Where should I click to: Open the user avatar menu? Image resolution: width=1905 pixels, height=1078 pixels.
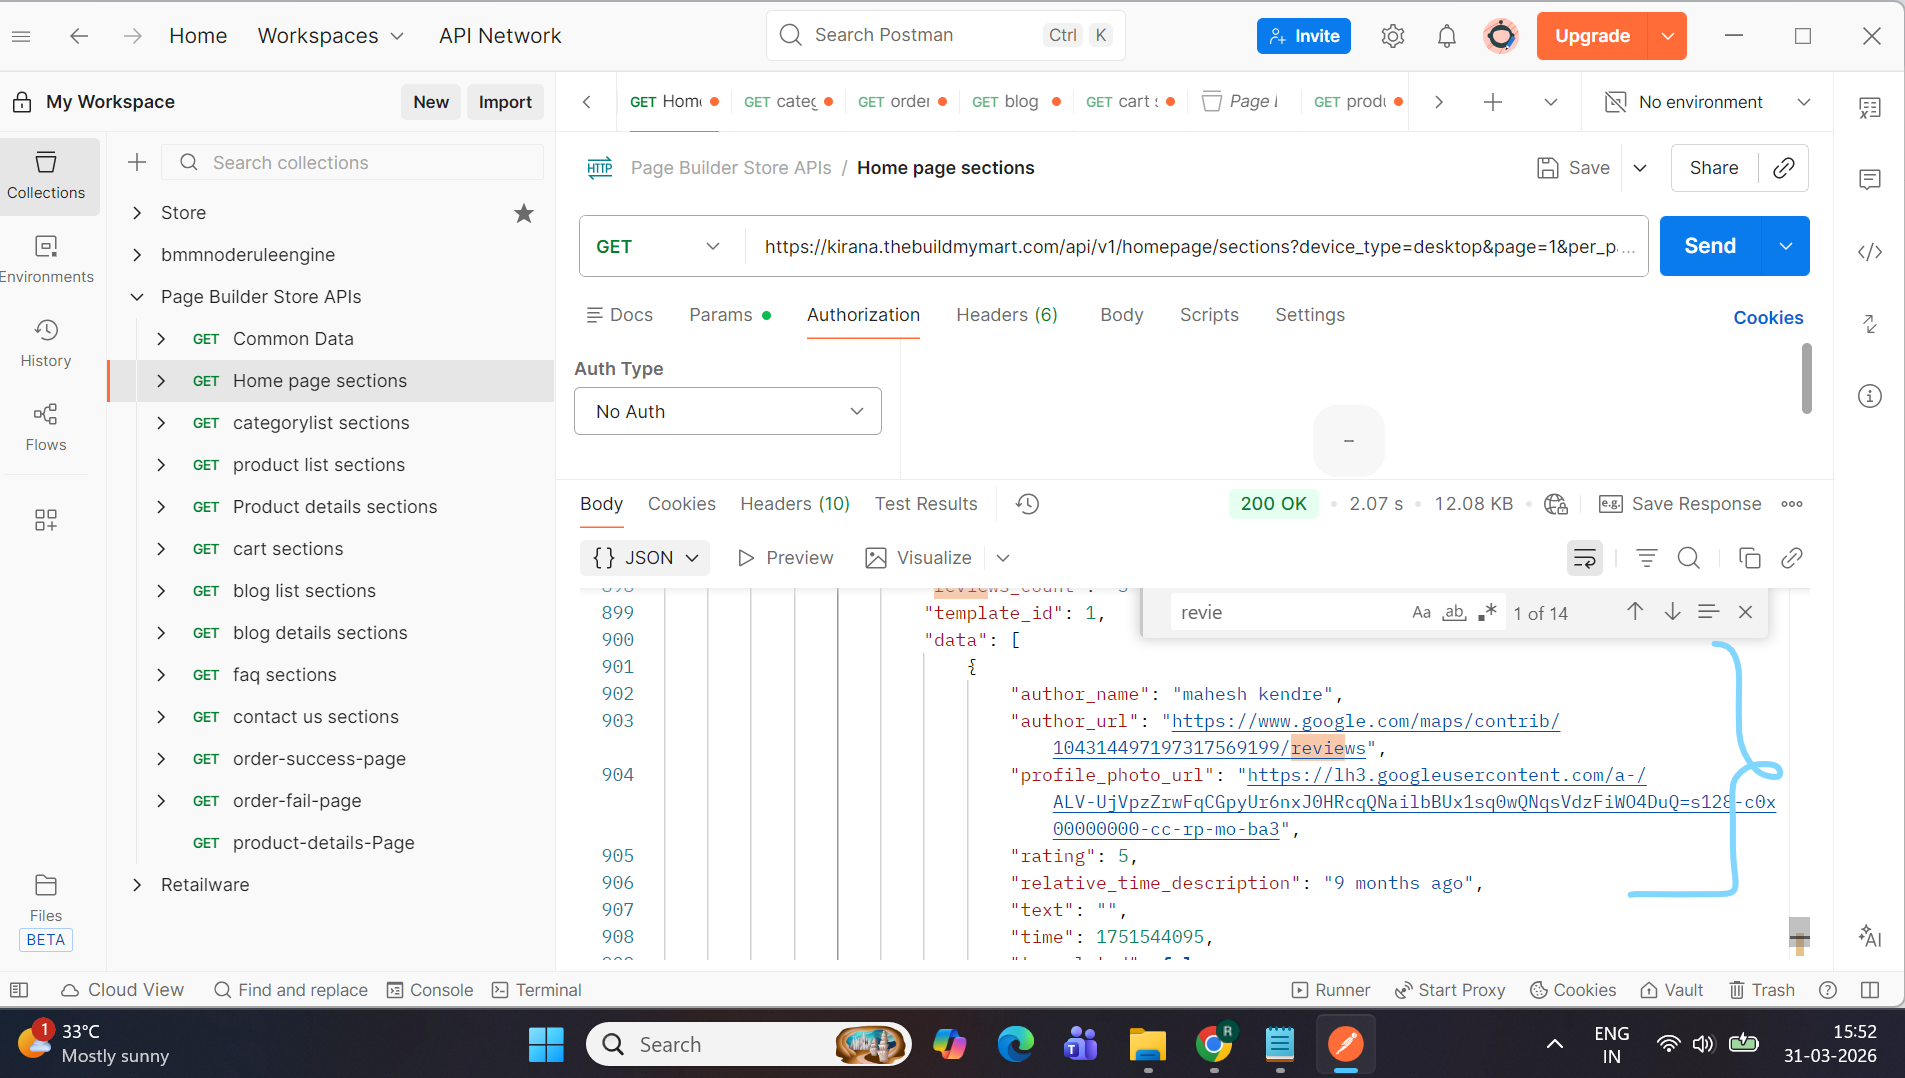point(1500,36)
